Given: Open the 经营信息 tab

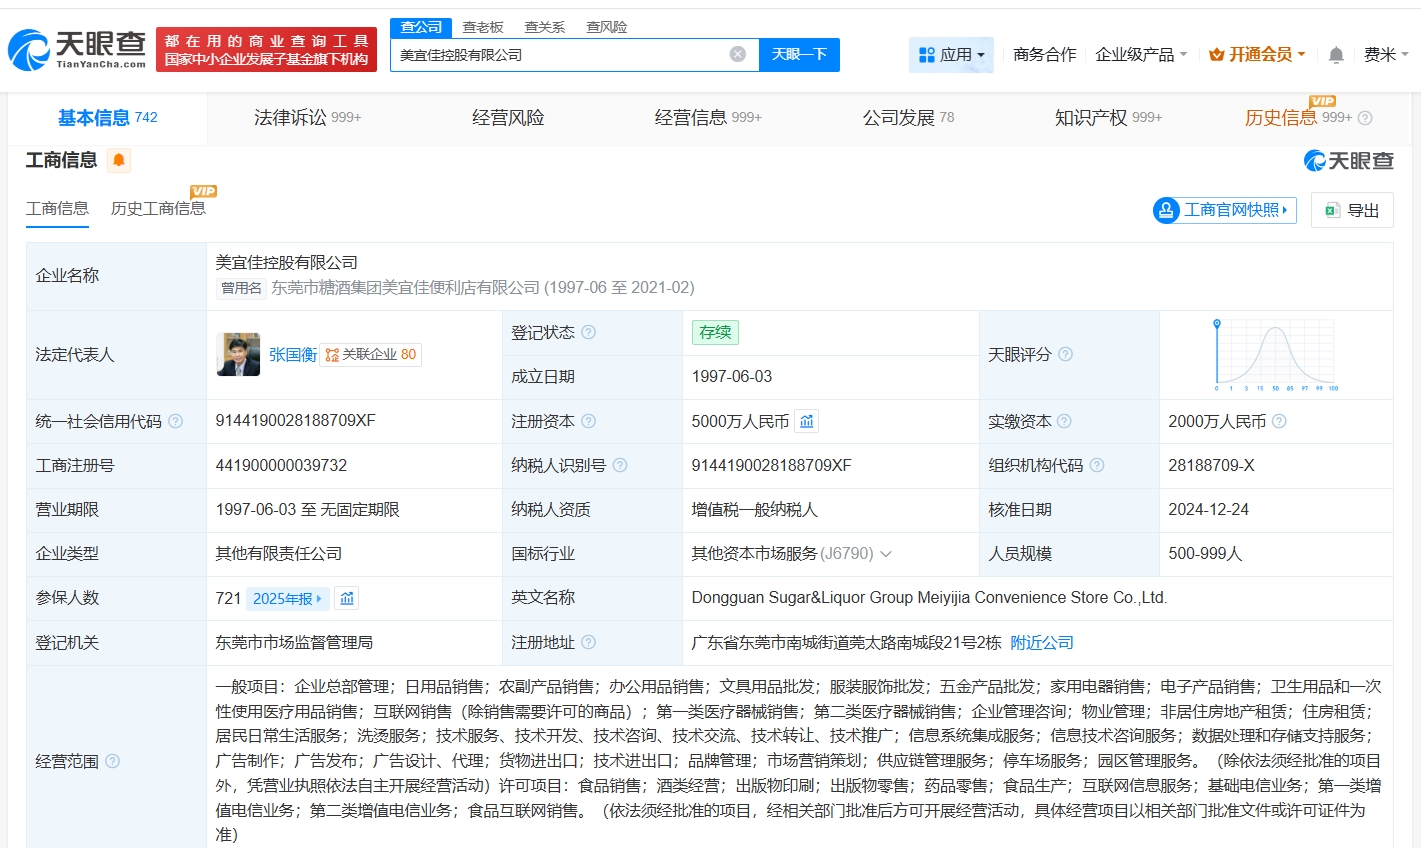Looking at the screenshot, I should coord(708,118).
